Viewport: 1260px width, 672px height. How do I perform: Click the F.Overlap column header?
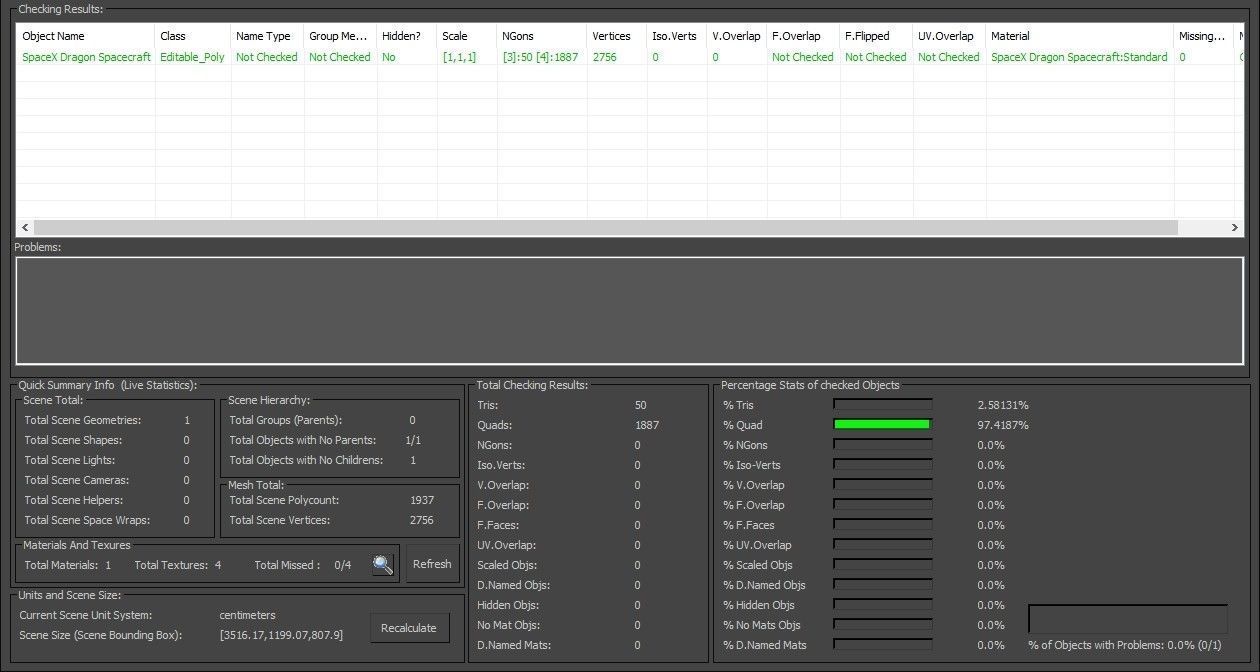tap(803, 36)
